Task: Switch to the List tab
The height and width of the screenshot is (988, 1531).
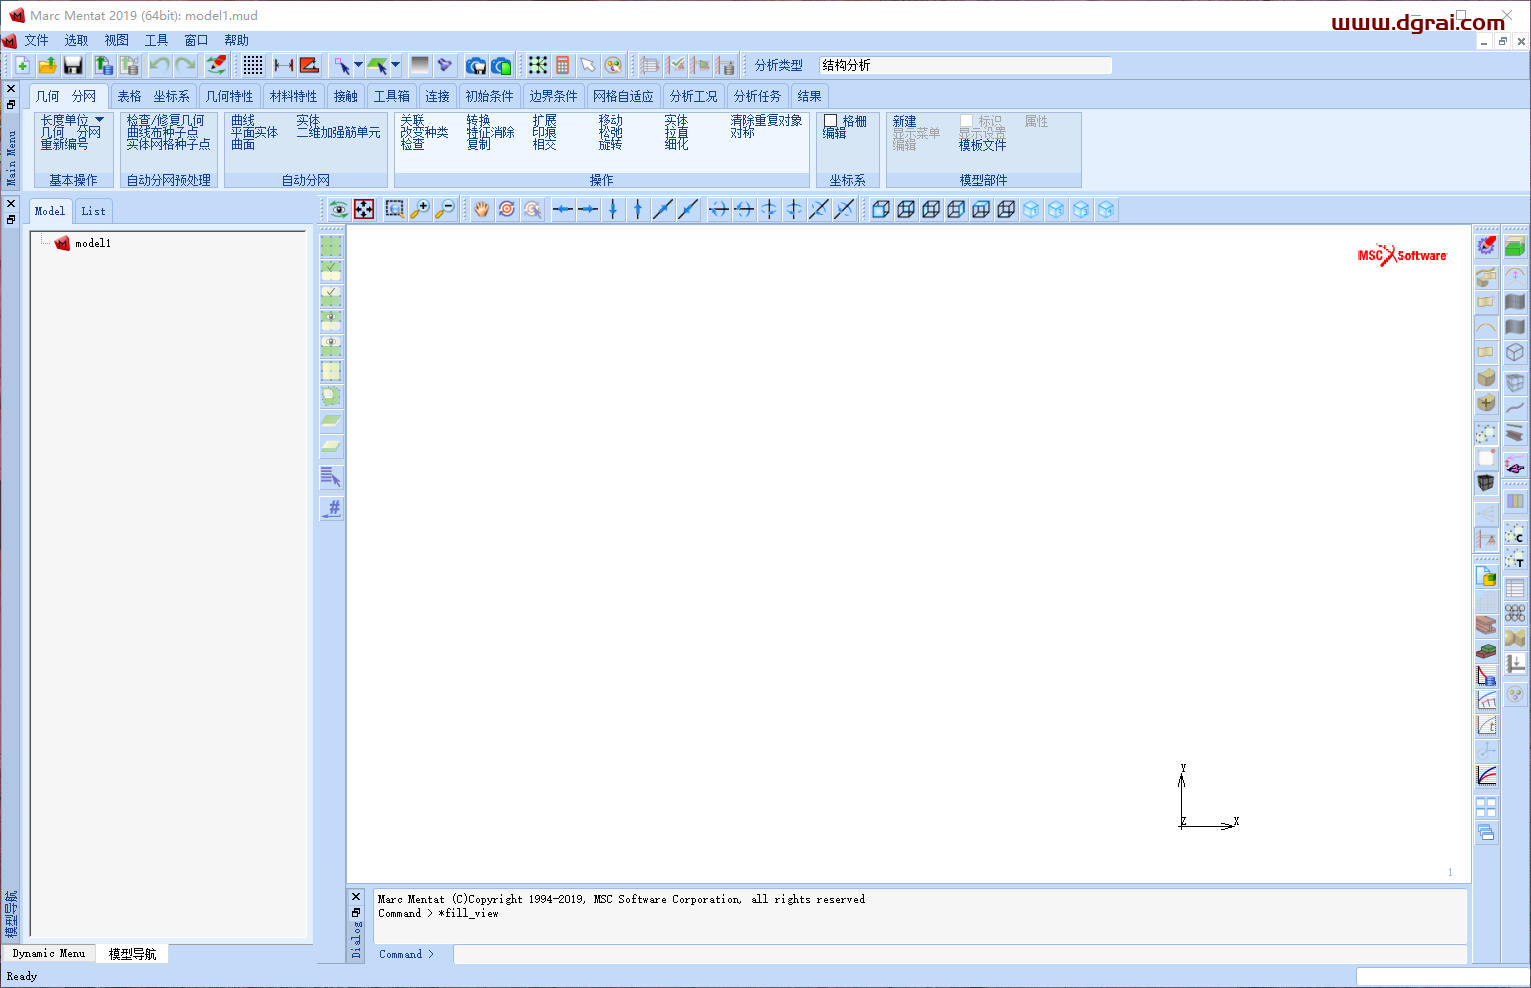Action: (x=94, y=211)
